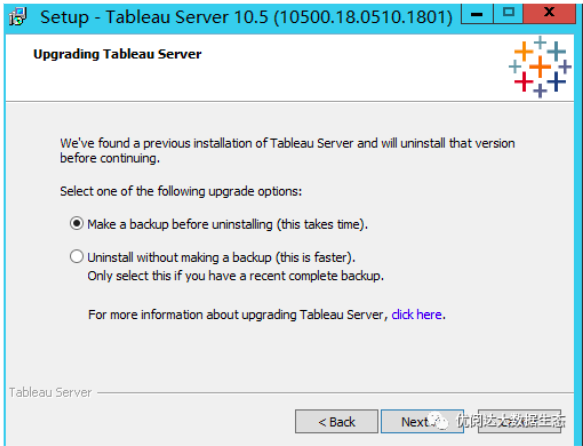The image size is (583, 446).
Task: Minimize the Tableau Server setup window
Action: pyautogui.click(x=477, y=14)
